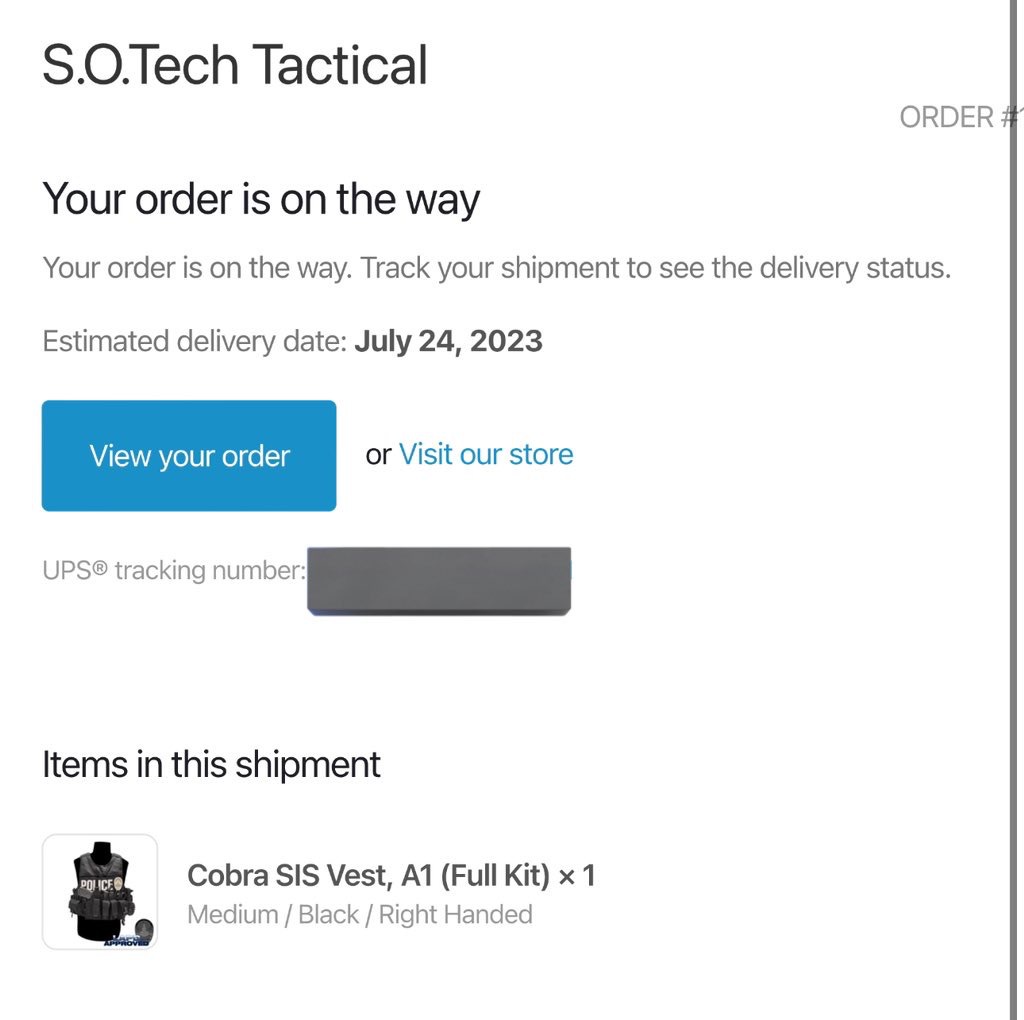Click the APPROVED badge on product image
The image size is (1024, 1020).
pyautogui.click(x=127, y=941)
